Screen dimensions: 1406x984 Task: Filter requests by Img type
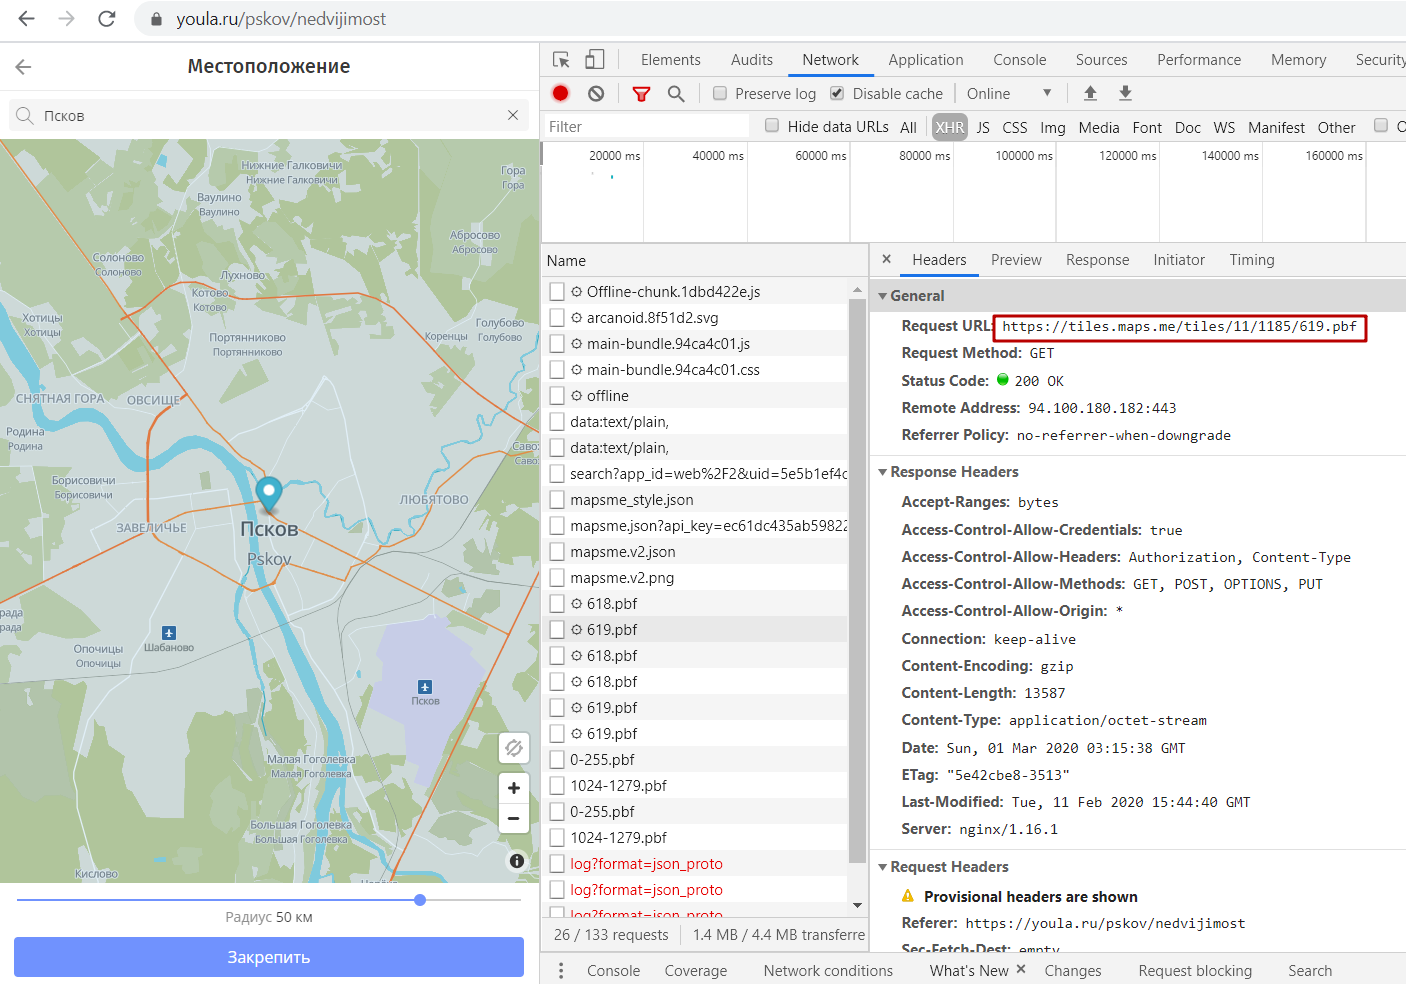click(x=1052, y=127)
